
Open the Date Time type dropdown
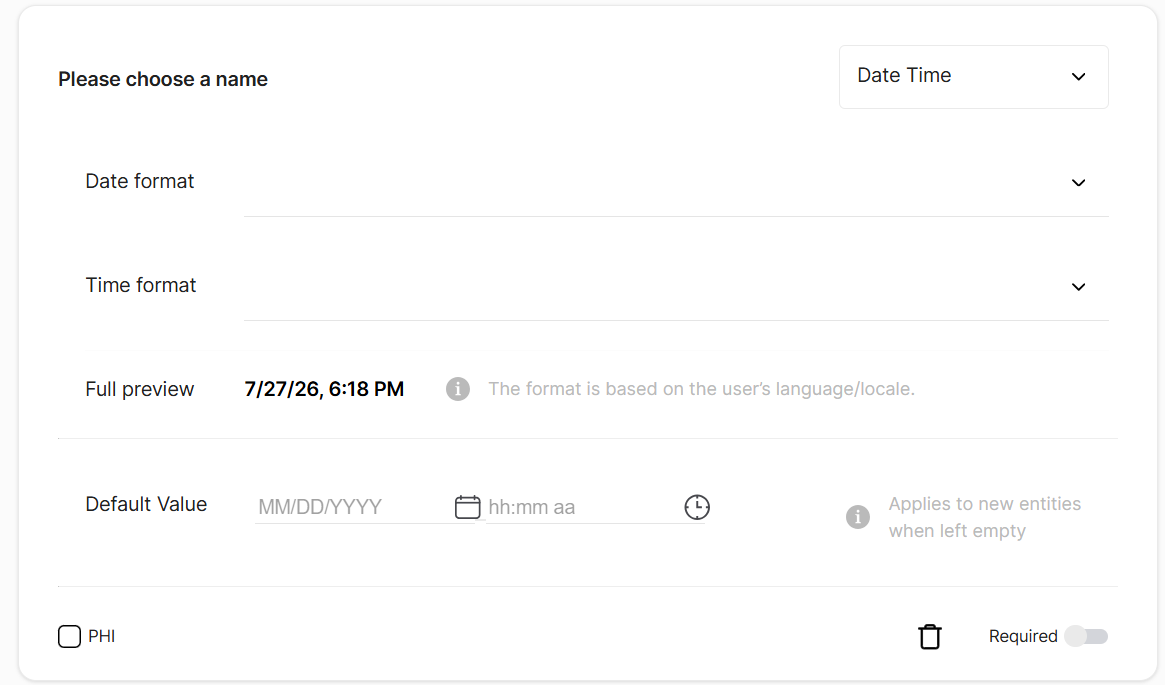tap(973, 77)
